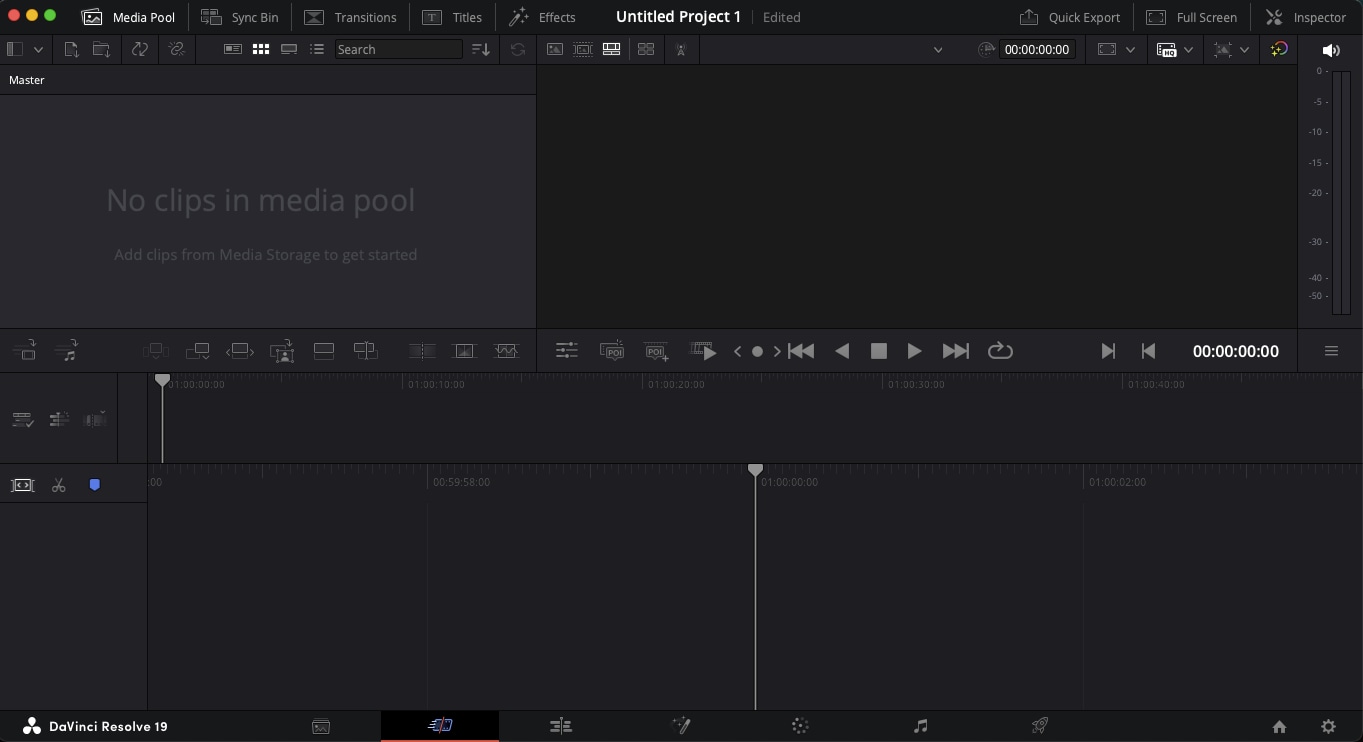Screen dimensions: 1363x742
Task: Mute audio with the speaker icon
Action: [x=1331, y=50]
